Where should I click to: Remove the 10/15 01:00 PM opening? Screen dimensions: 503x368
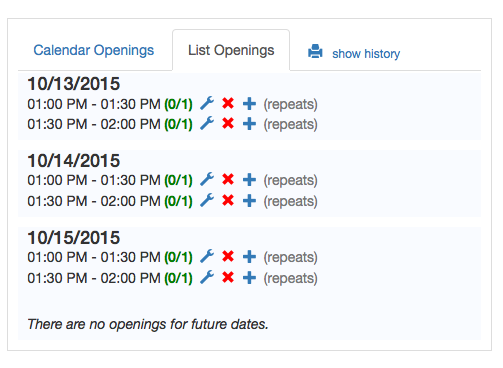(x=228, y=256)
